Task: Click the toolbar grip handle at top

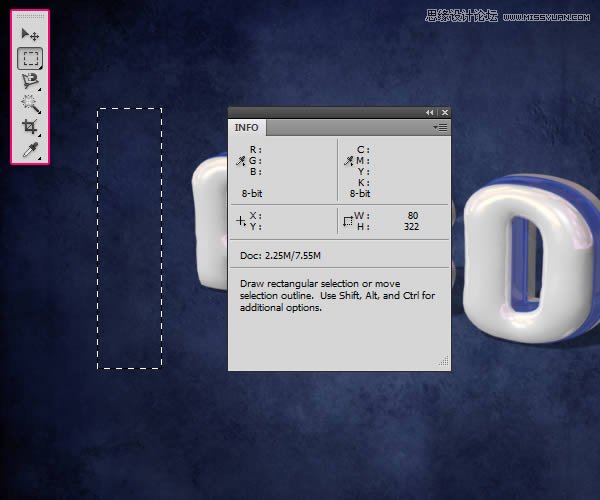Action: tap(30, 16)
